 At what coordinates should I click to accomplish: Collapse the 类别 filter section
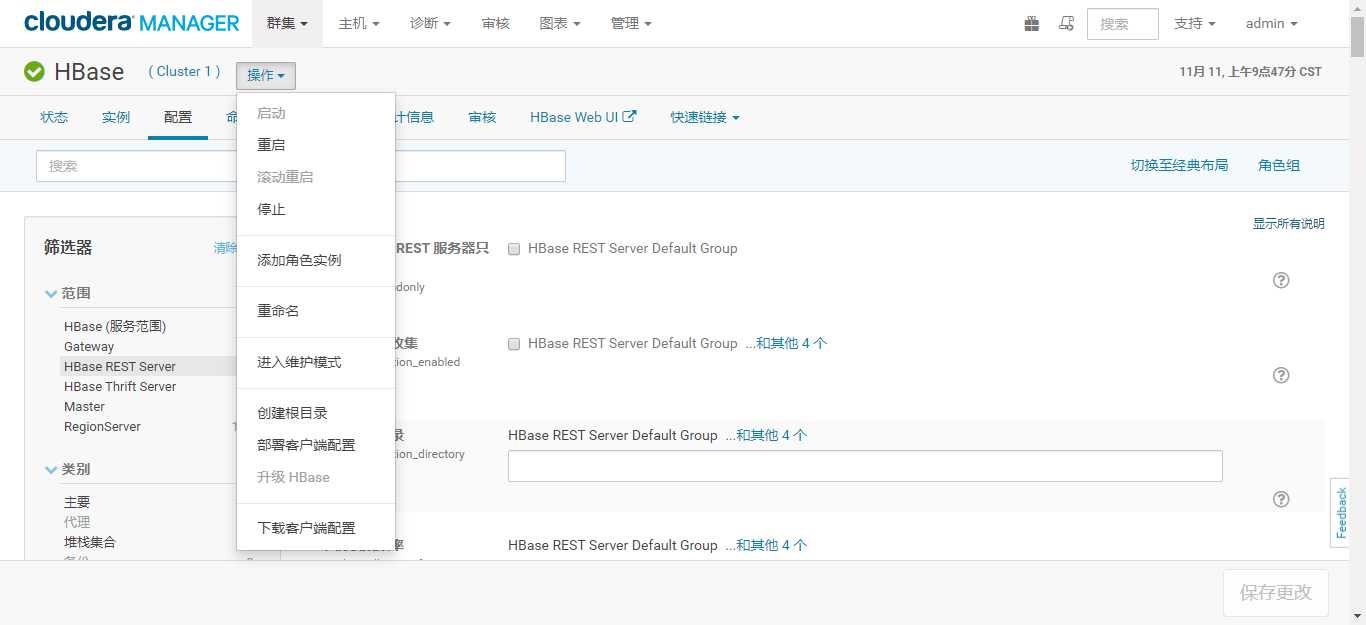[x=68, y=469]
